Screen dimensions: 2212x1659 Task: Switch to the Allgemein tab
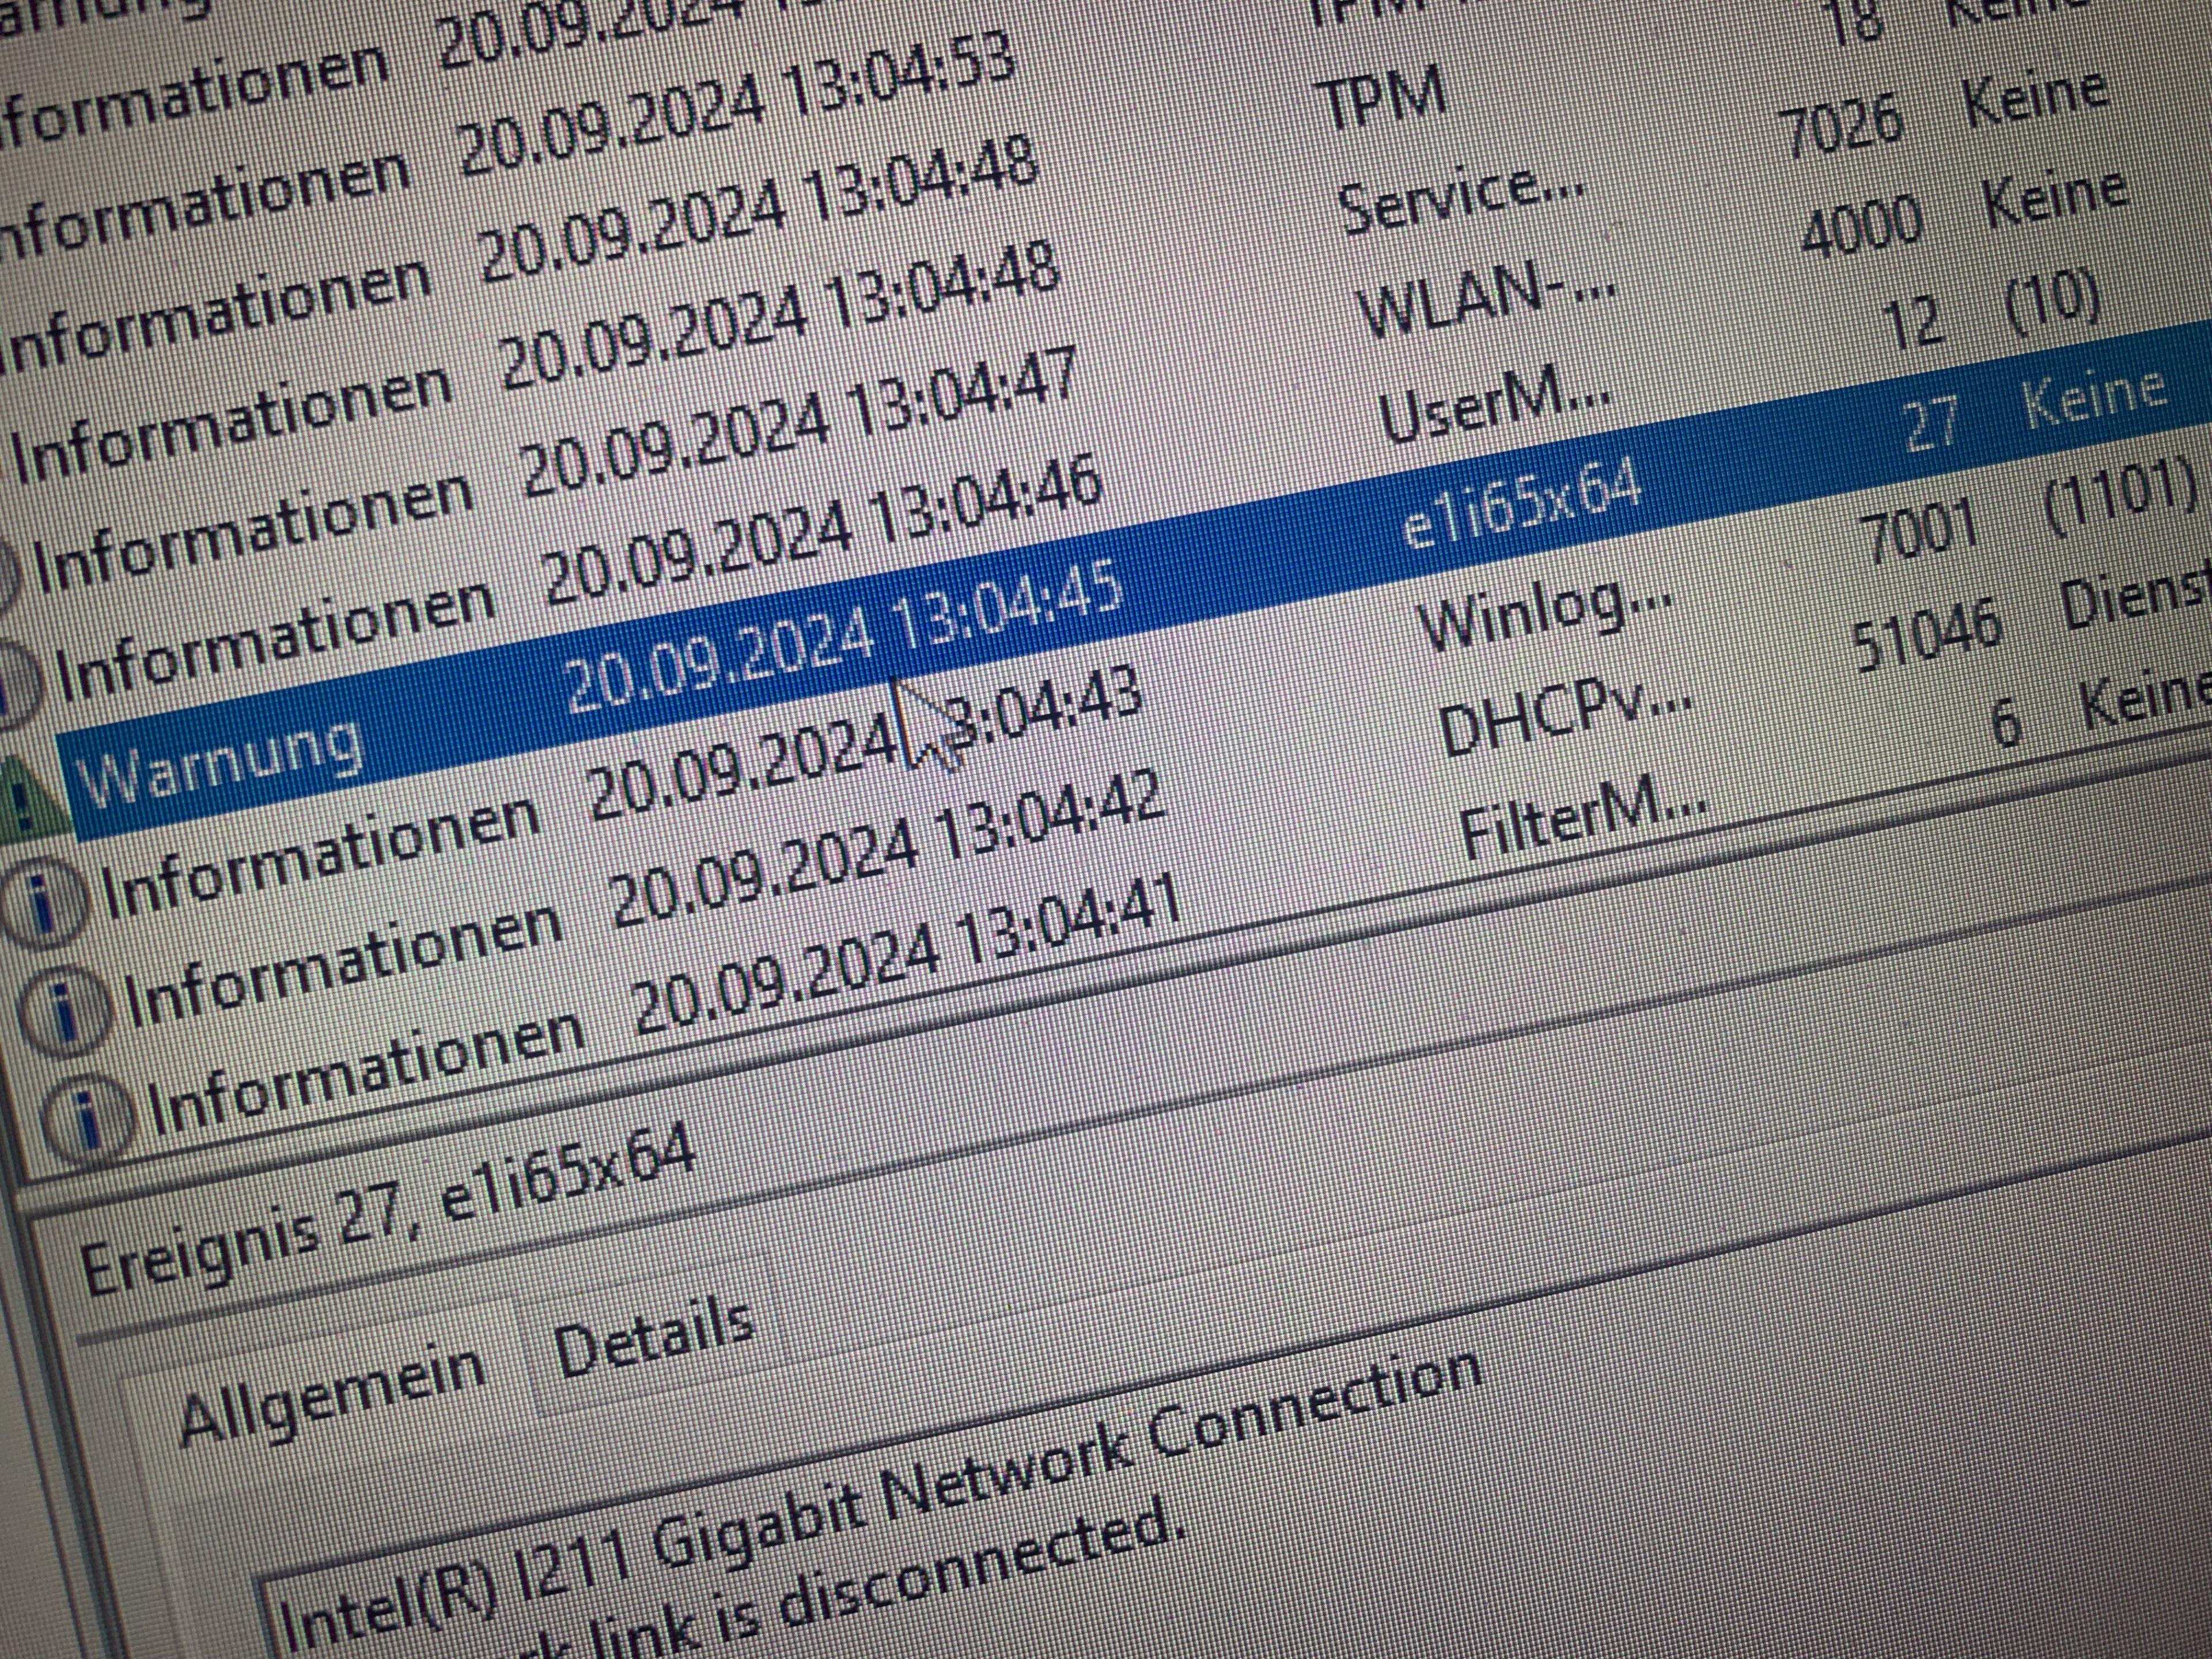332,1395
